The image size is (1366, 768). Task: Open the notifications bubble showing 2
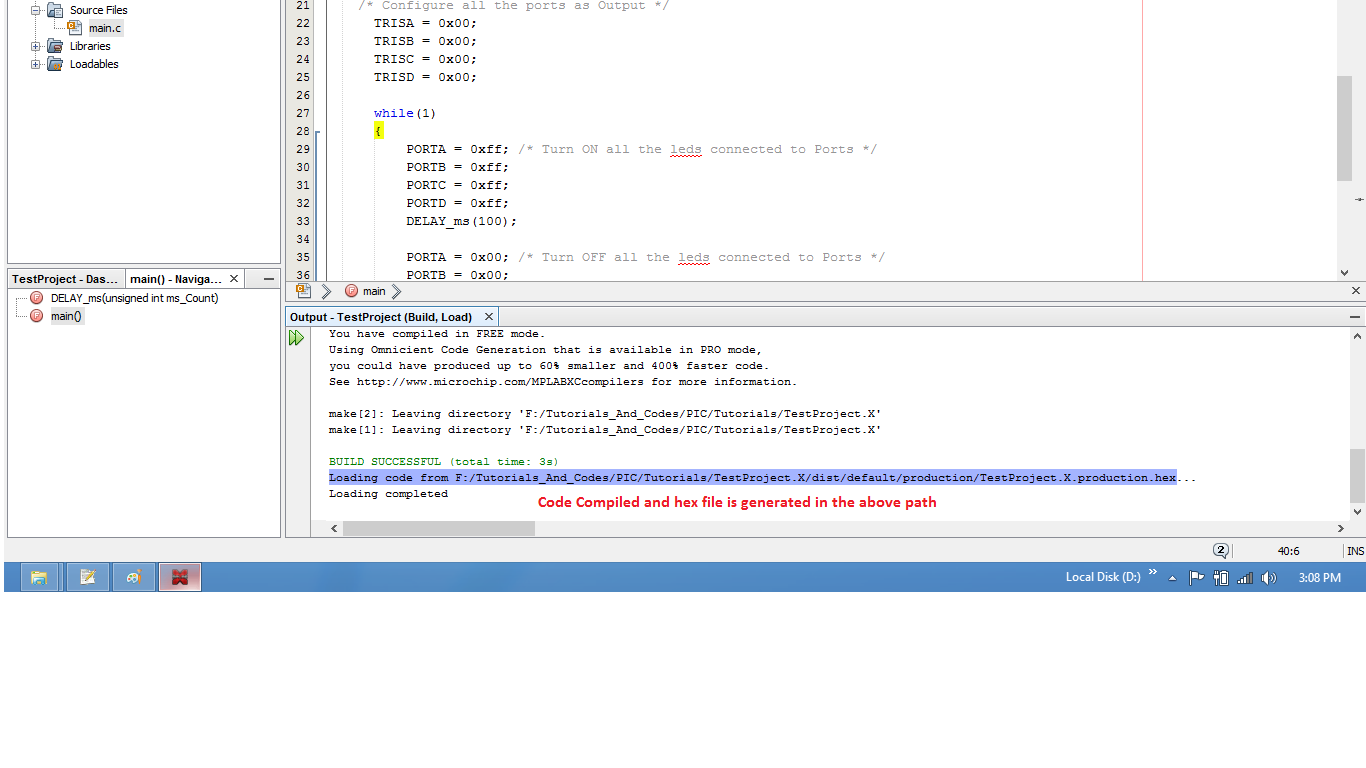click(x=1221, y=551)
